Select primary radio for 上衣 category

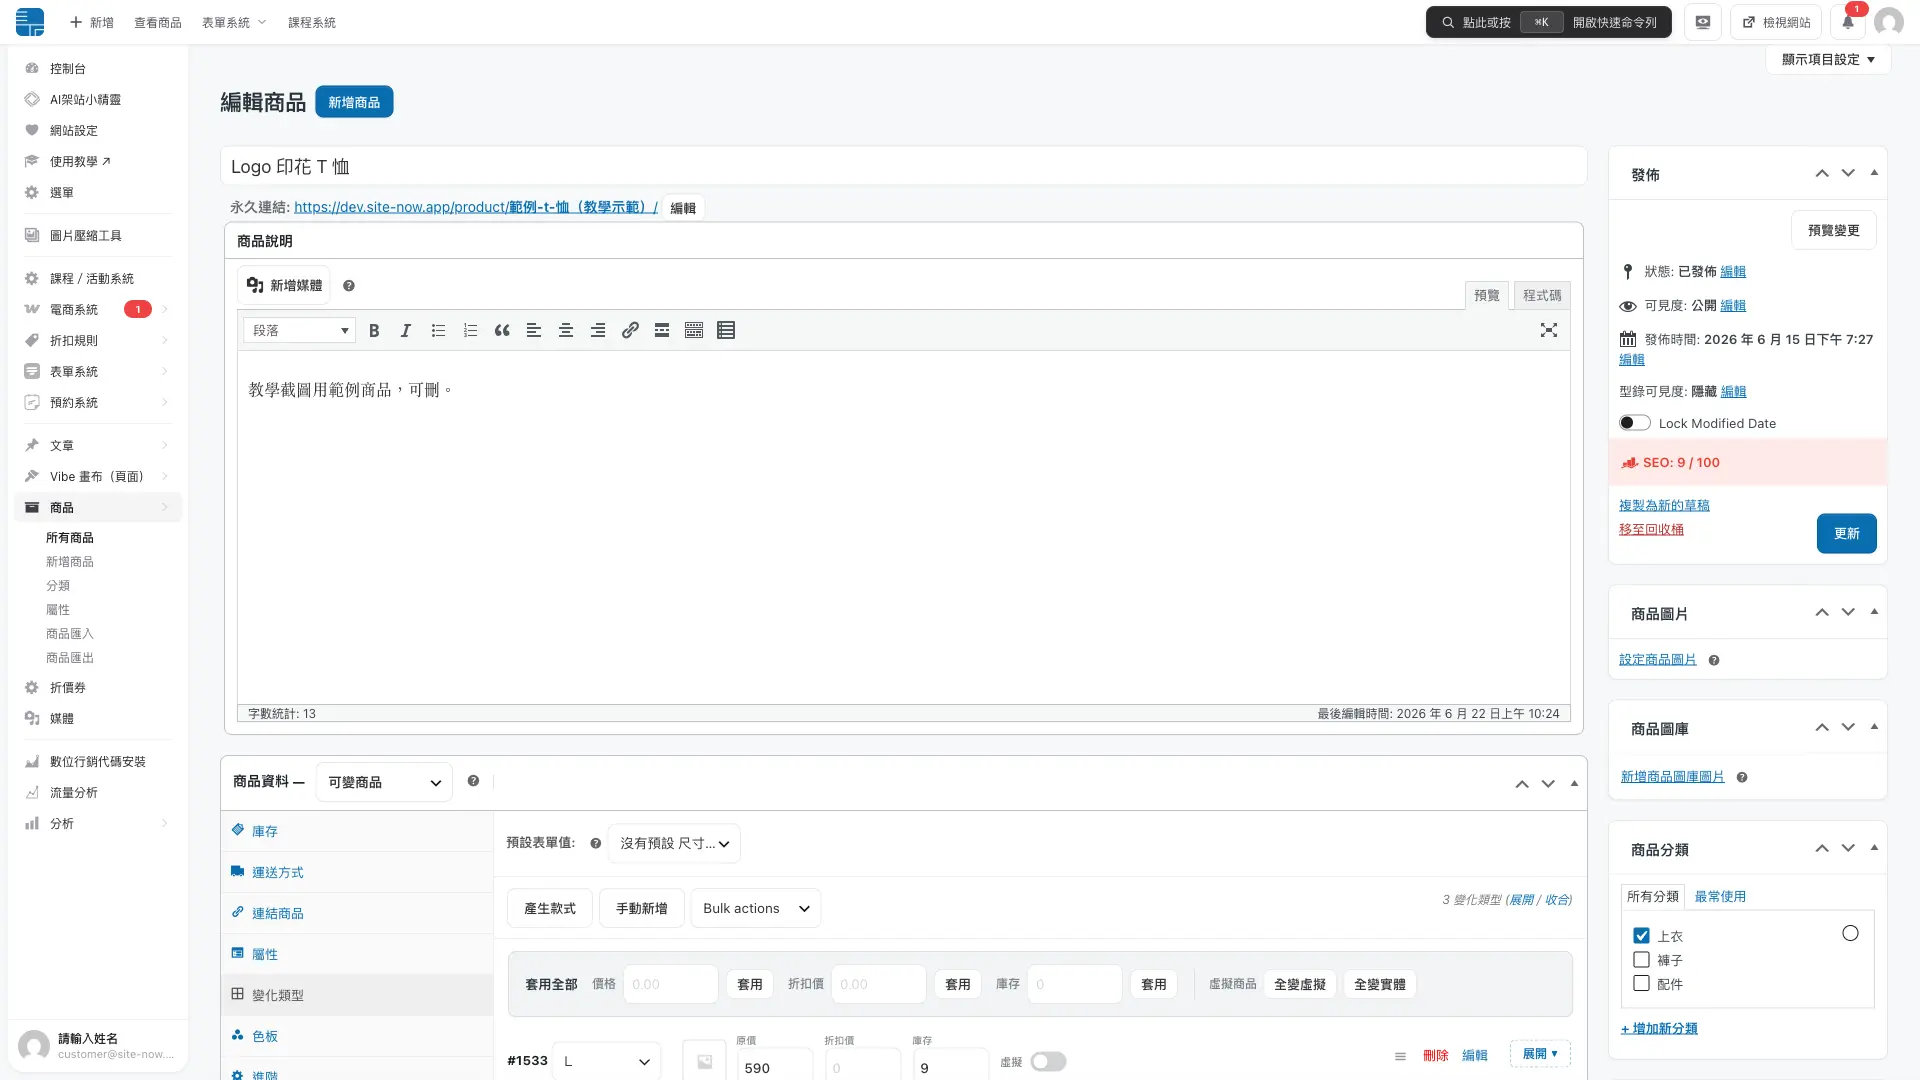pyautogui.click(x=1850, y=933)
